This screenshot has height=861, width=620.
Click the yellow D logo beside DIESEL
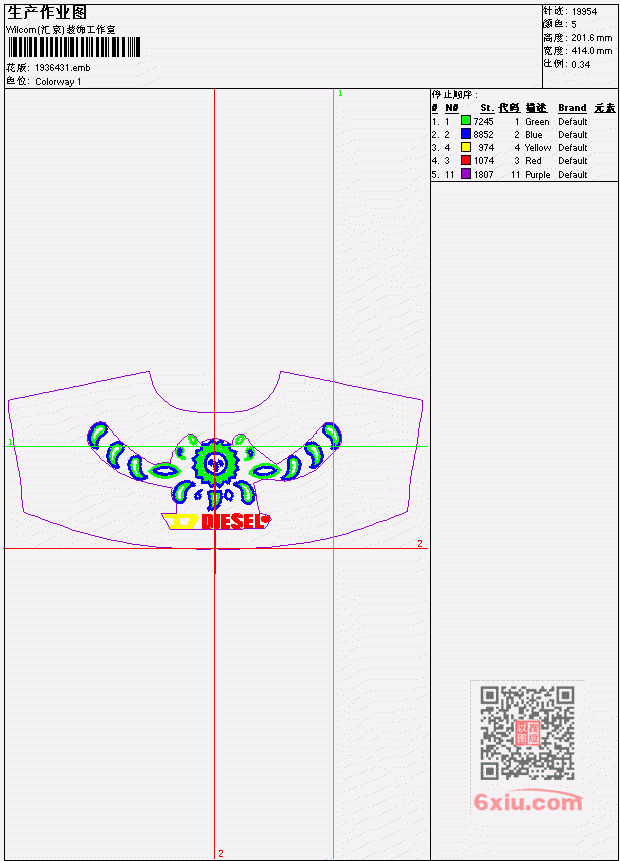click(180, 522)
